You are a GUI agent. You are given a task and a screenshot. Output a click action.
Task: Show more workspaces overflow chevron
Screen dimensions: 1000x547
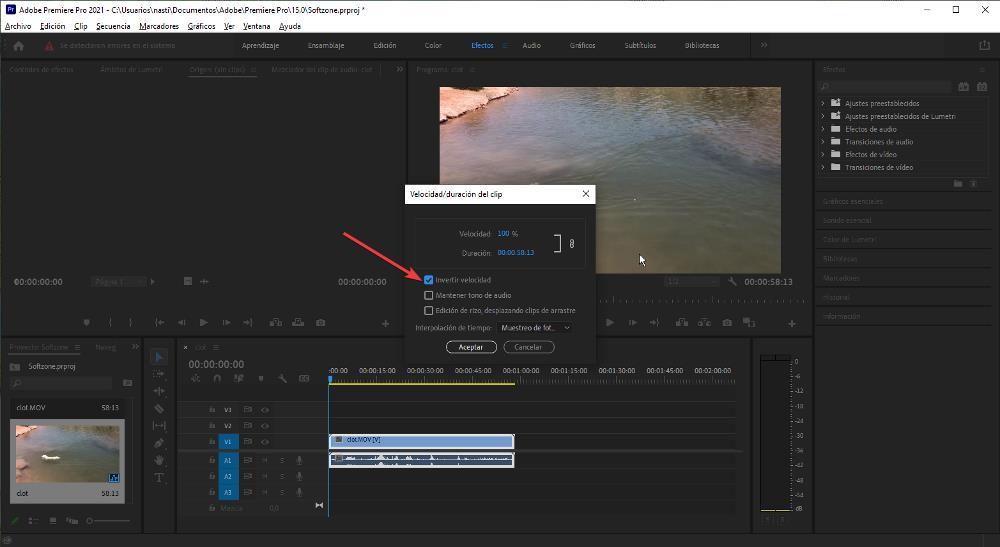(763, 45)
